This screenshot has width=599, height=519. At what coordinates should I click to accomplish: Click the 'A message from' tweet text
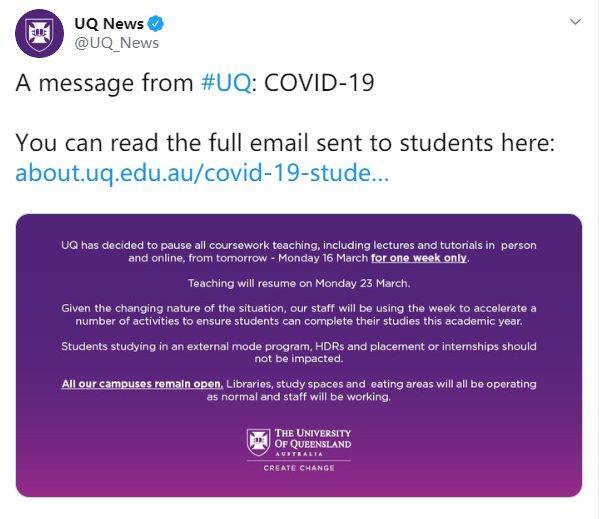105,83
